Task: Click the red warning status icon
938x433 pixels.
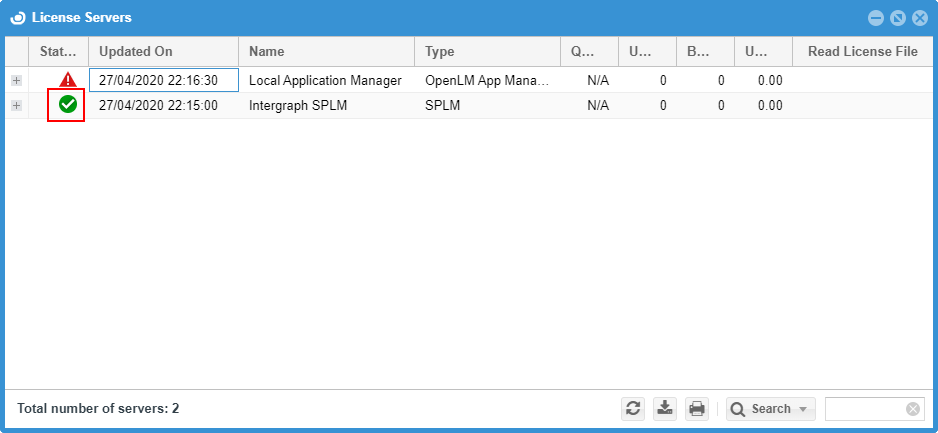Action: coord(67,80)
